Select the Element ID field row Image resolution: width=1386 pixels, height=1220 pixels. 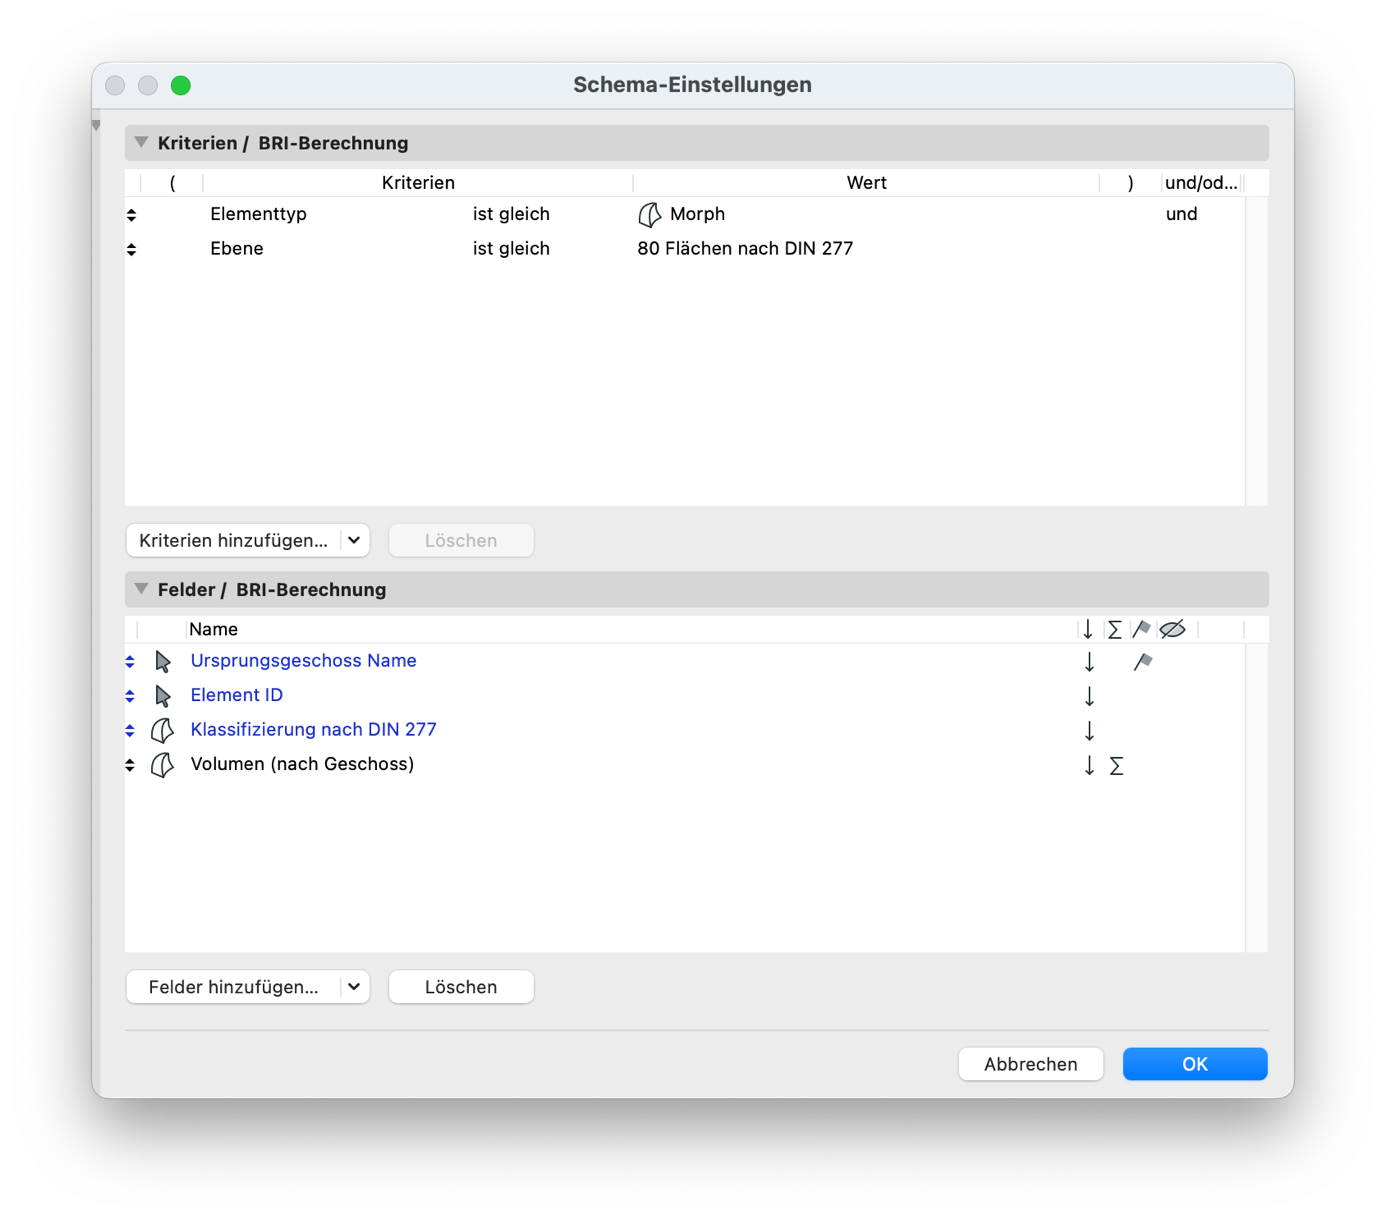pos(237,696)
